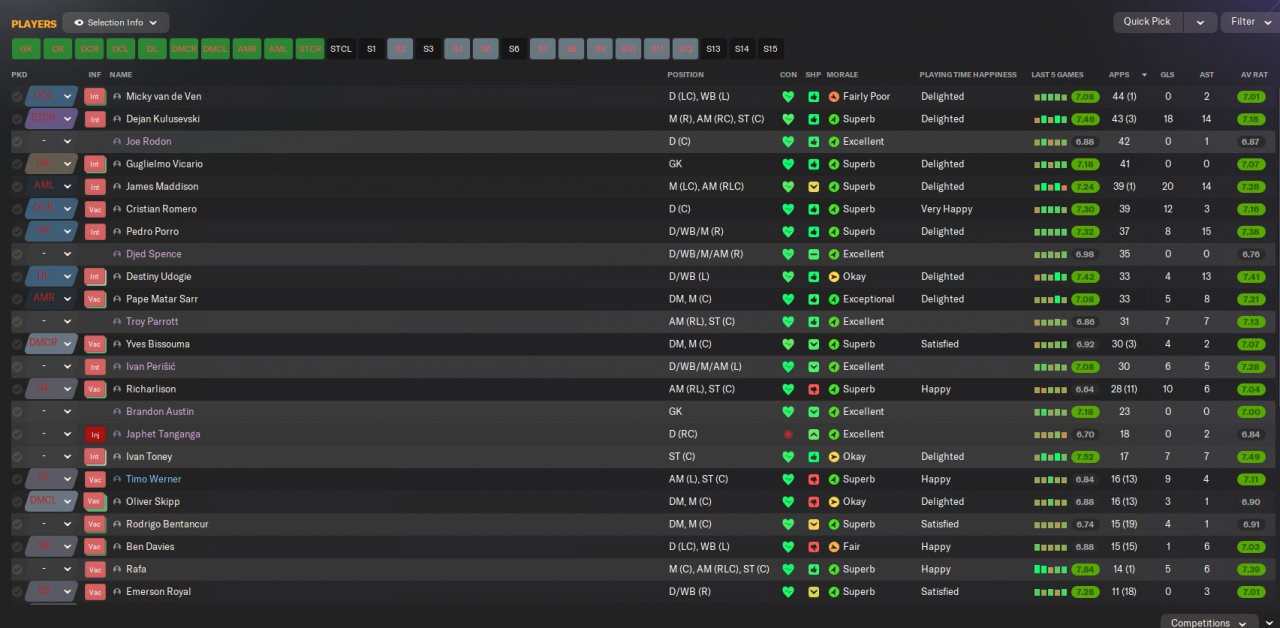Click the Vac status icon for Cristian Romero

pos(95,209)
